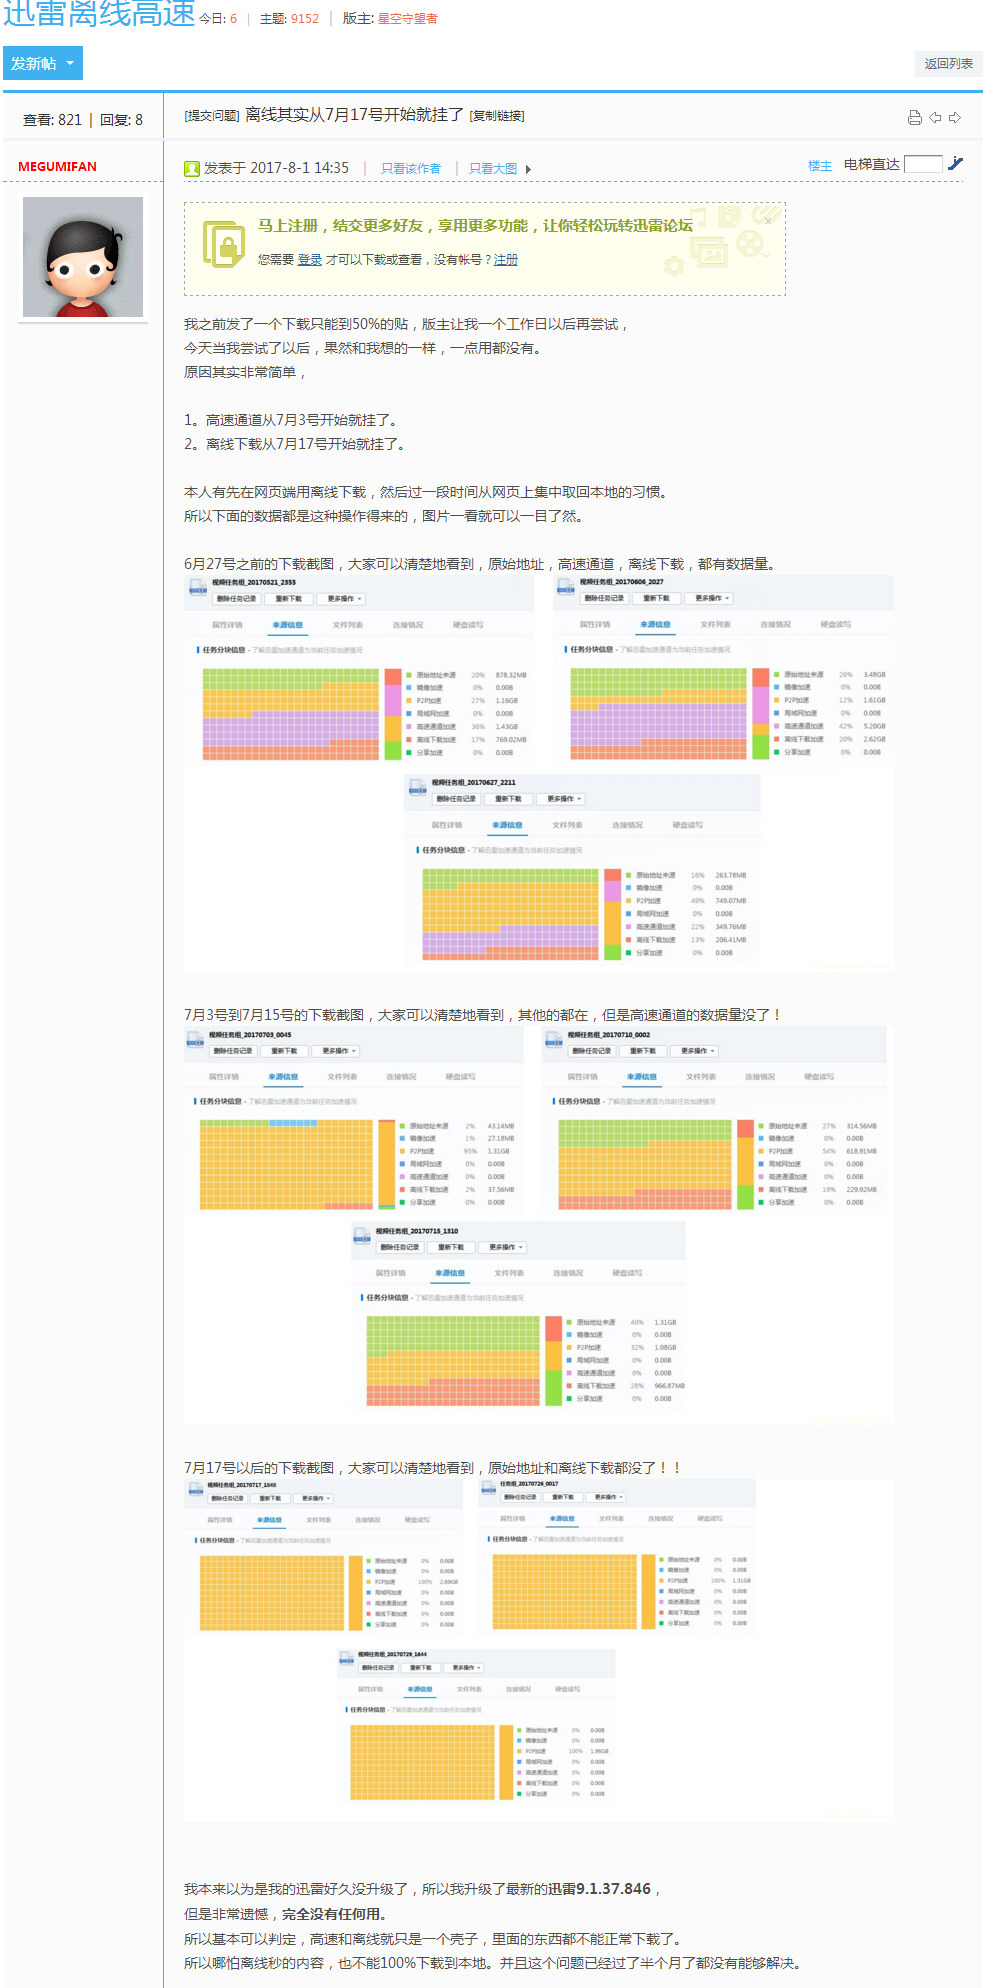Click the 今日: 6 counter
Viewport: 987px width, 1988px height.
pos(218,18)
